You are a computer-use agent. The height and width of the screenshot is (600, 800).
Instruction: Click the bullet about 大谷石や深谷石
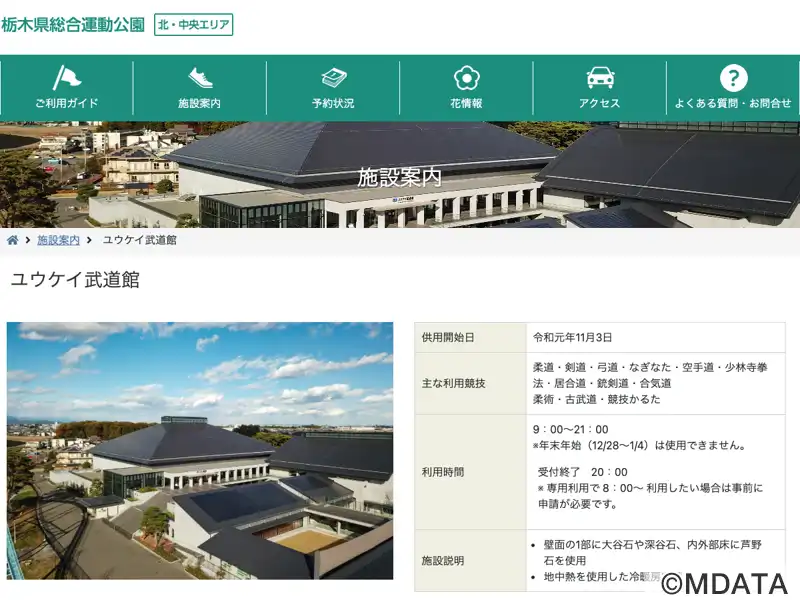[x=652, y=553]
